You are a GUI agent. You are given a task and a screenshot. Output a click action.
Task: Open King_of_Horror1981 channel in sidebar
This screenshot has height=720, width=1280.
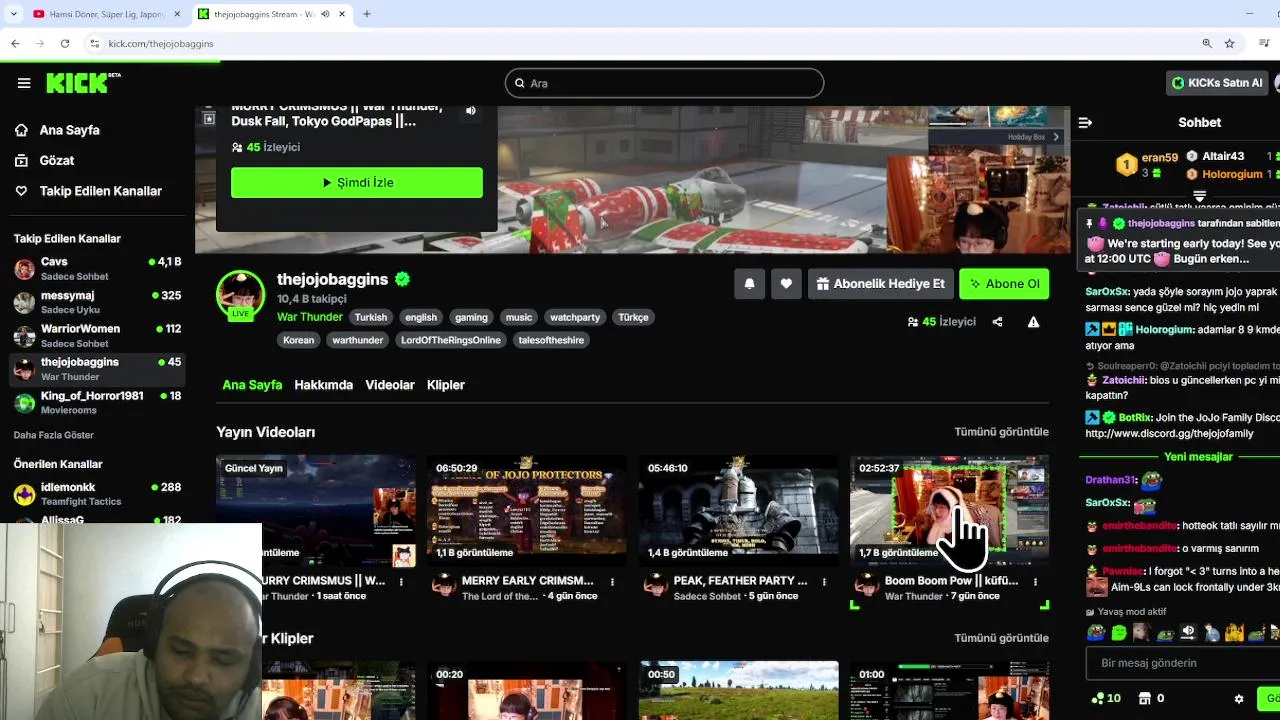tap(97, 402)
